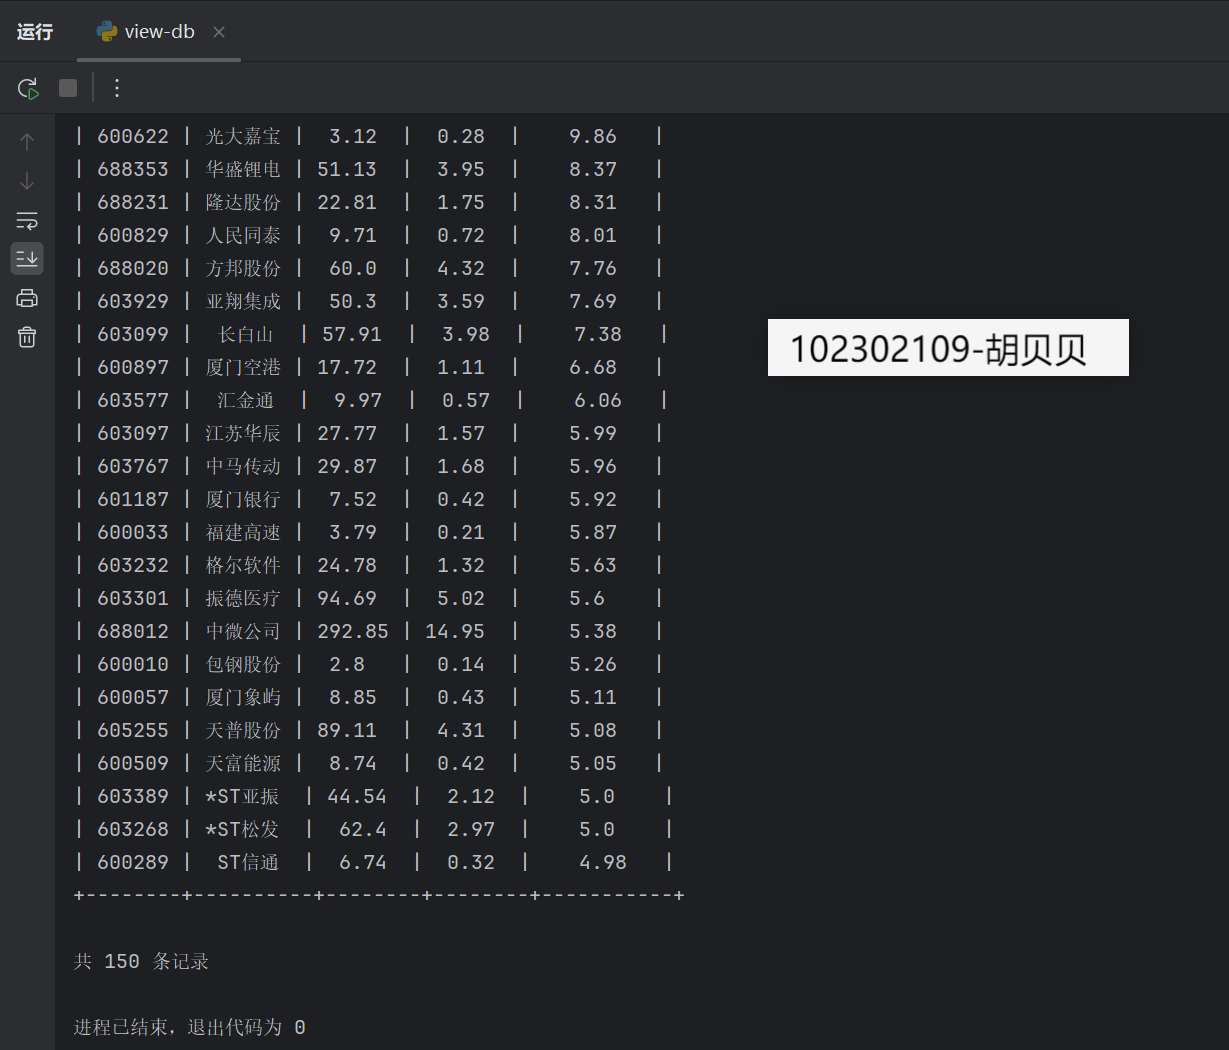Select stock code 688353
Screen dimensions: 1229x1050
(133, 169)
